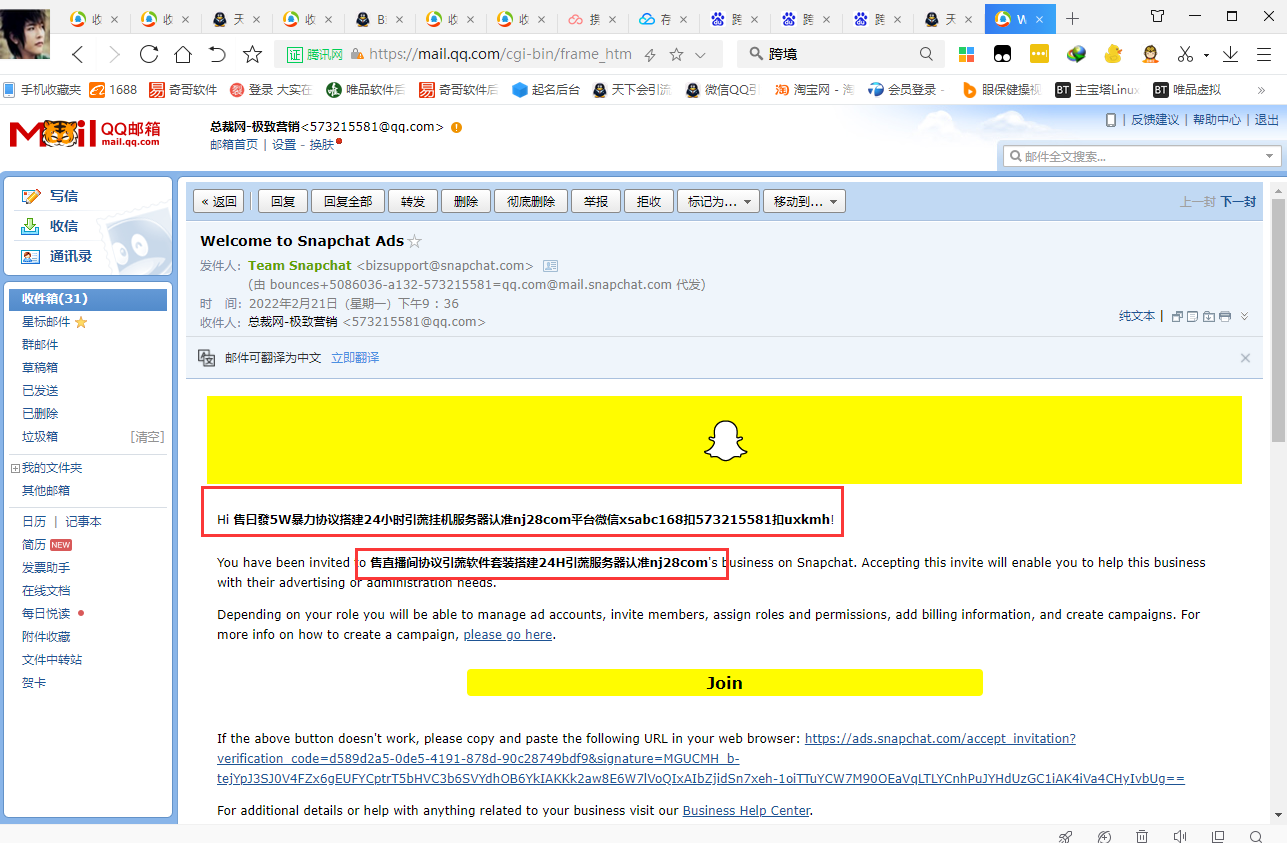Open the 收件箱(31) folder
This screenshot has width=1287, height=843.
click(88, 299)
